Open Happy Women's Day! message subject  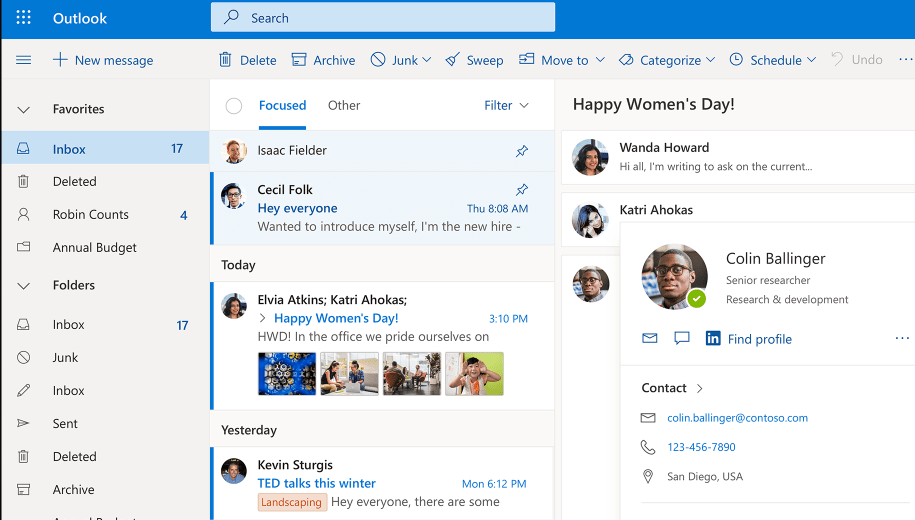pyautogui.click(x=336, y=318)
